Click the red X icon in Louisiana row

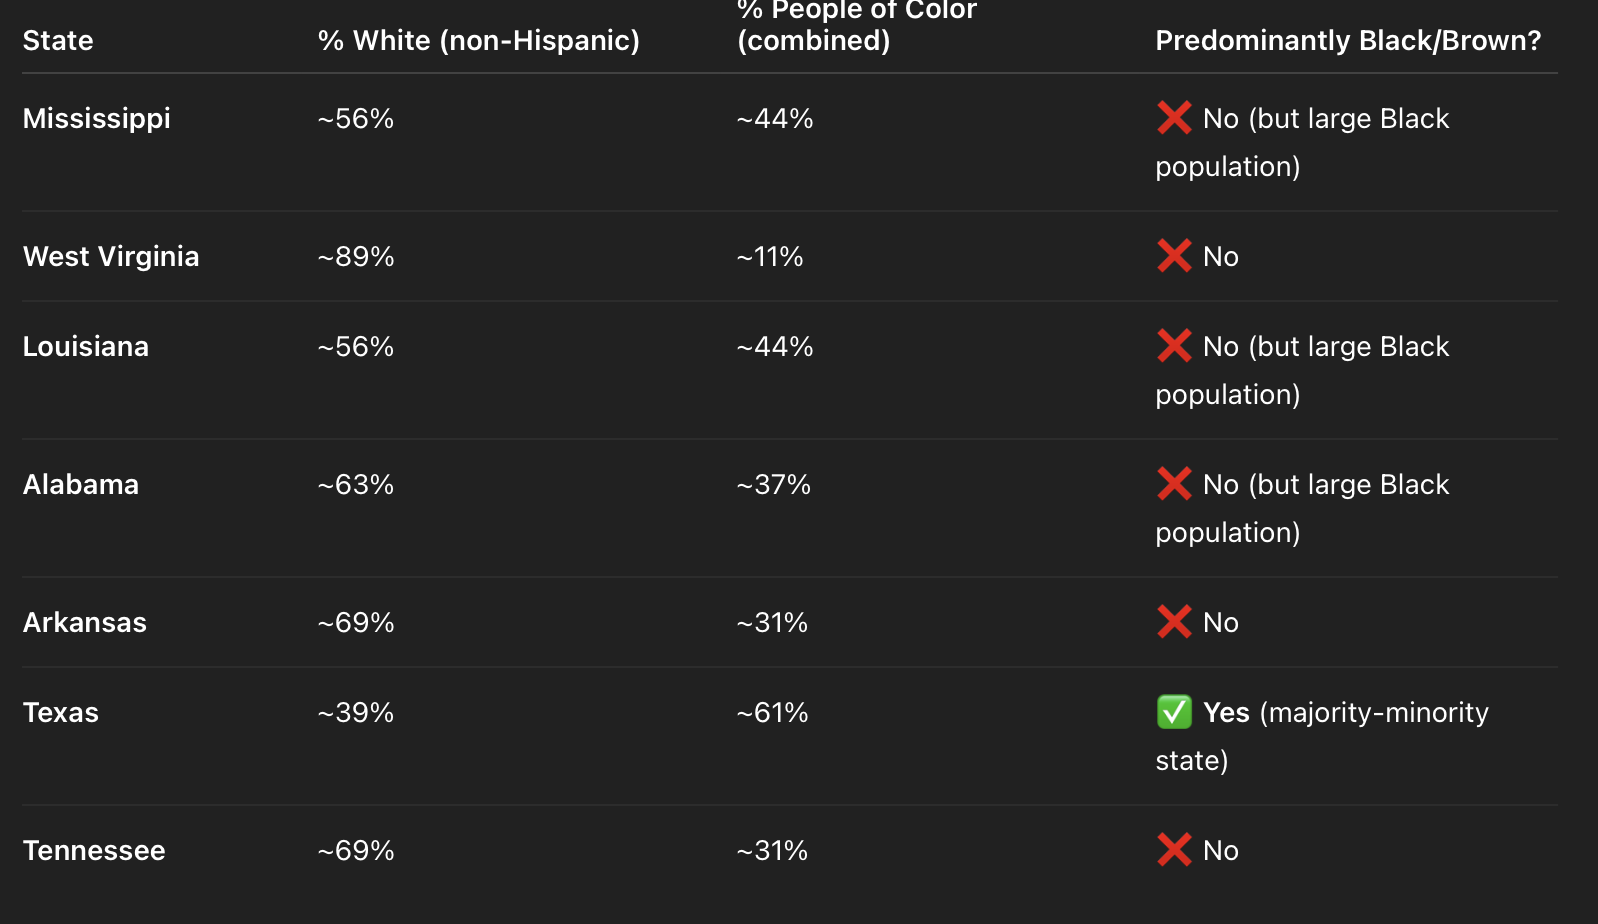(x=1174, y=346)
